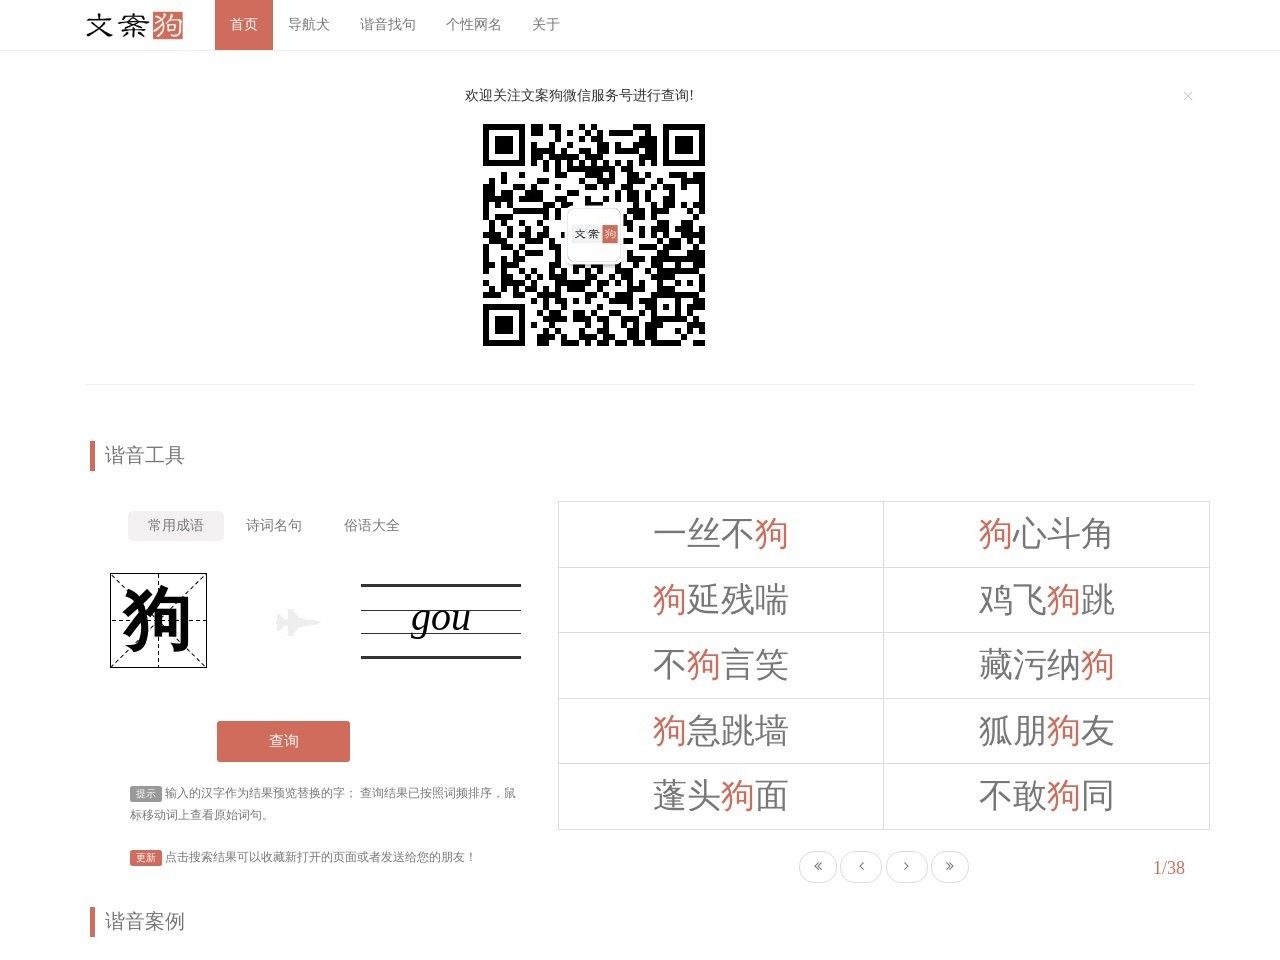Open the 导航犬 menu item
Screen dimensions: 1280x960
(x=308, y=25)
